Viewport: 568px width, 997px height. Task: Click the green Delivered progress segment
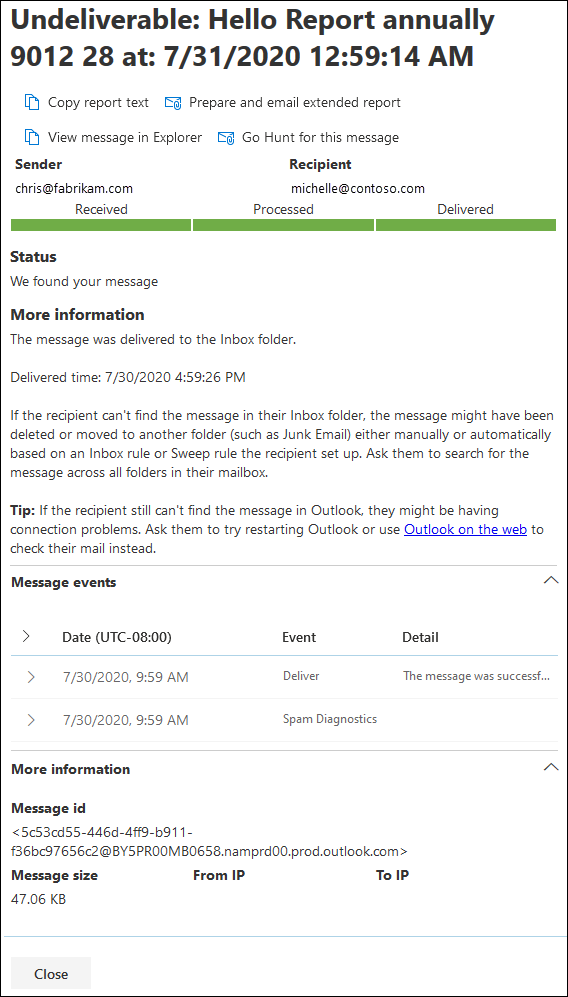(x=466, y=225)
